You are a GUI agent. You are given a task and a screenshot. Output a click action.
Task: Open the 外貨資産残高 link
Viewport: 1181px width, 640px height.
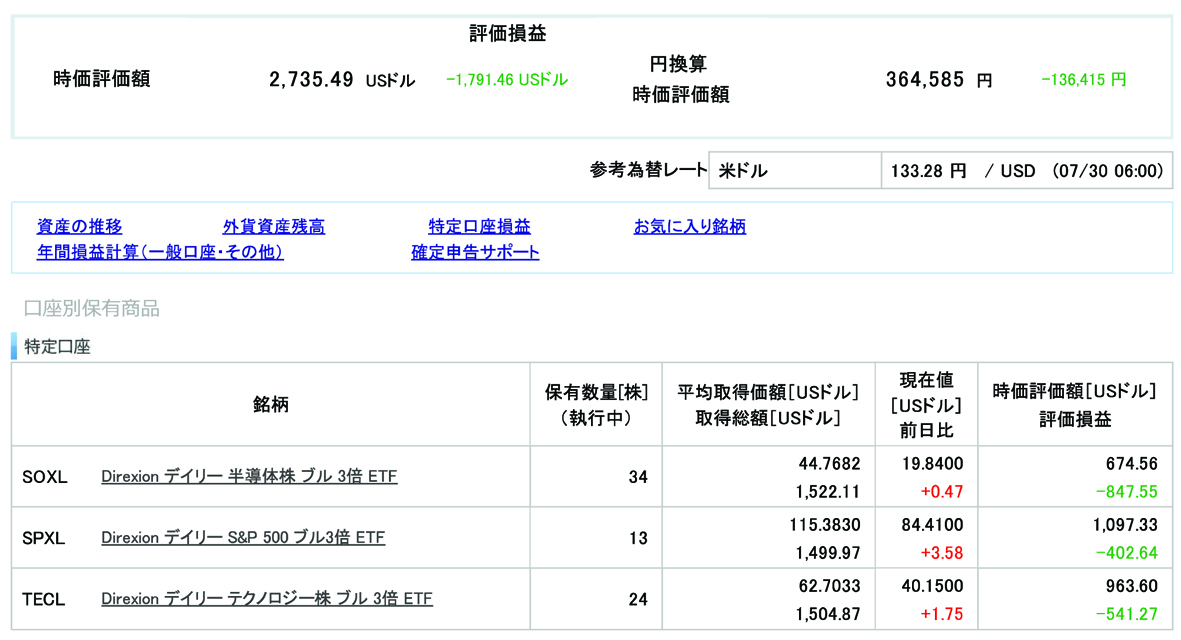[273, 226]
